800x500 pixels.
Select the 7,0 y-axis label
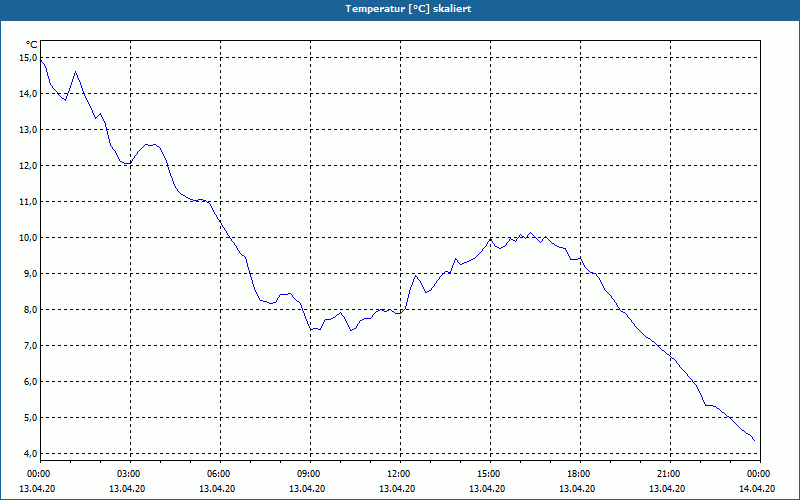point(30,346)
